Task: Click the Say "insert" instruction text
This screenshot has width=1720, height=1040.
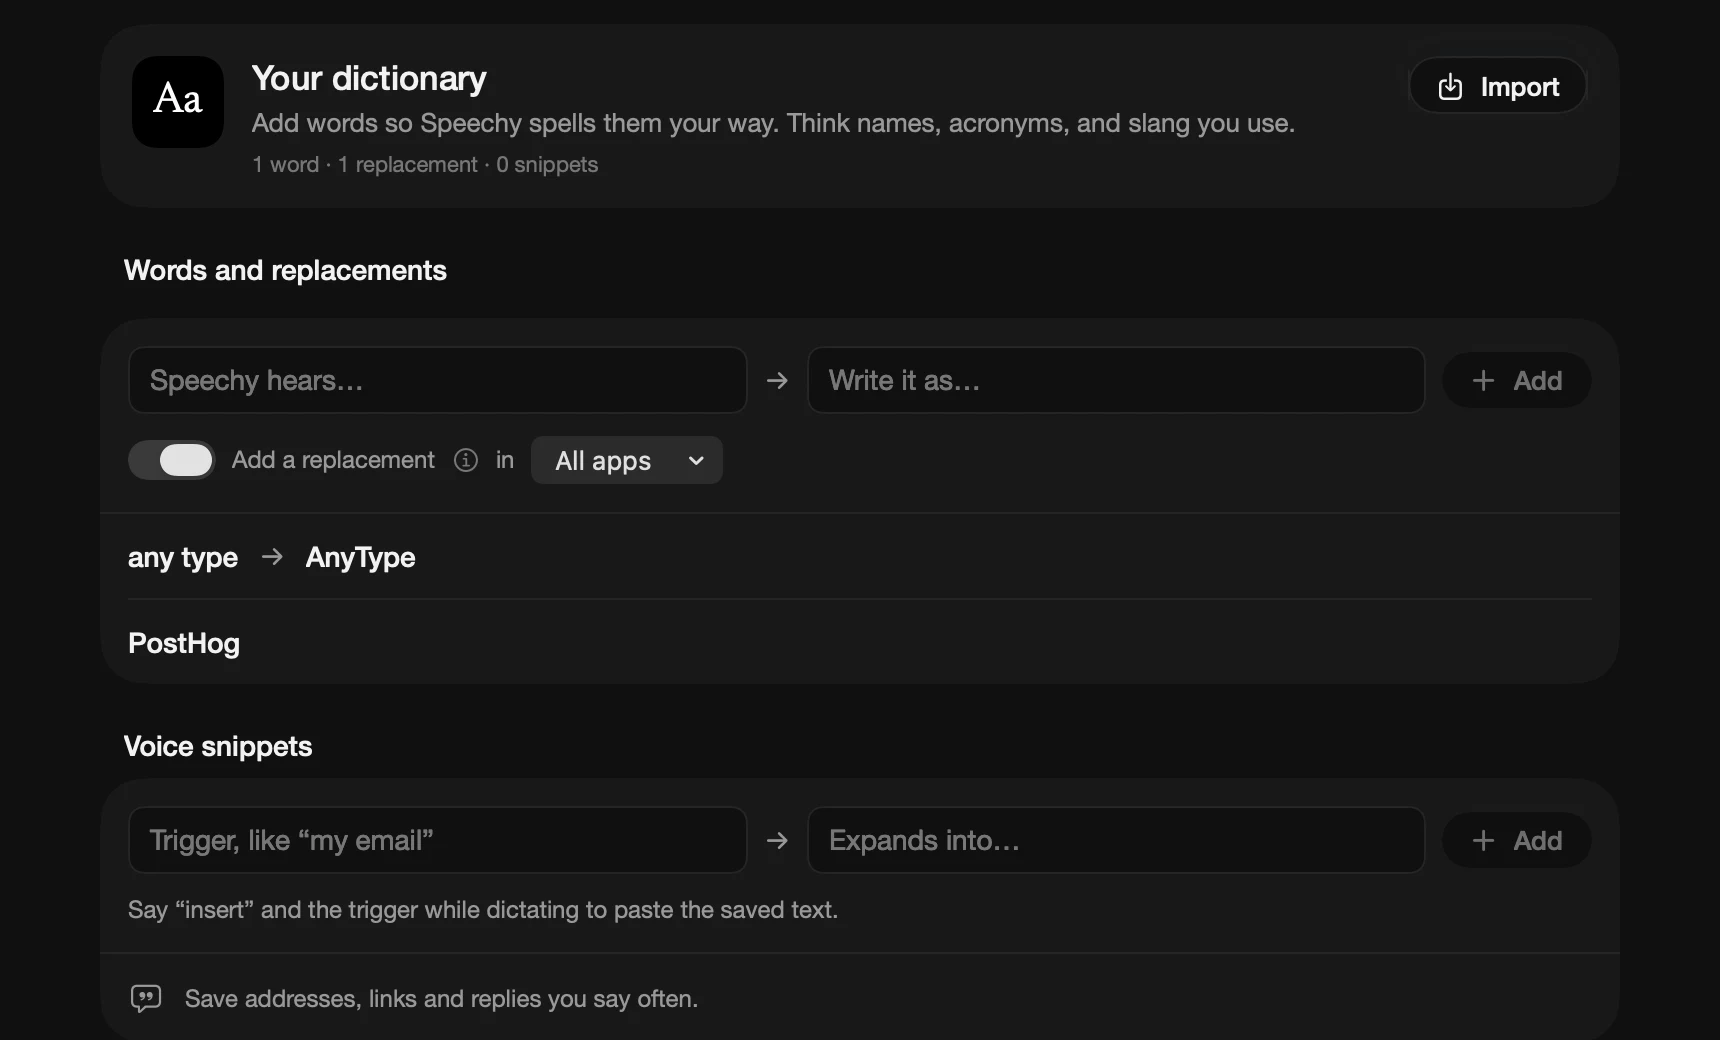Action: click(483, 910)
